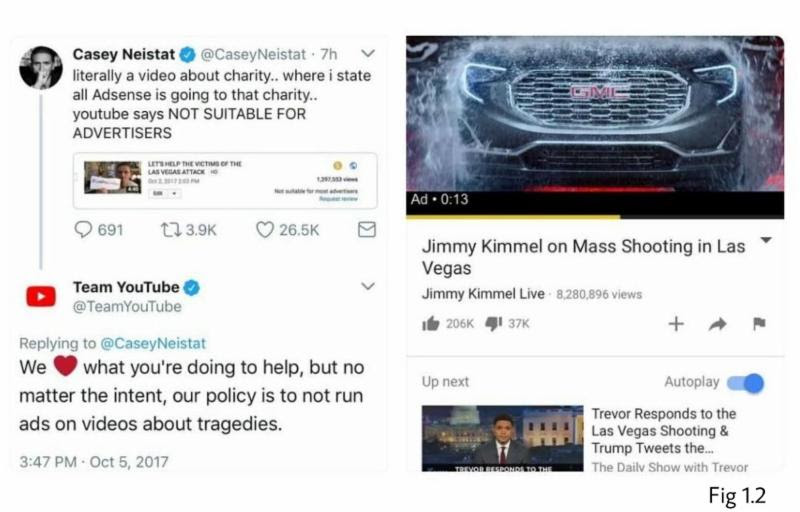Open the chevron menu on Team YouTube's tweet
The image size is (800, 512).
point(368,286)
